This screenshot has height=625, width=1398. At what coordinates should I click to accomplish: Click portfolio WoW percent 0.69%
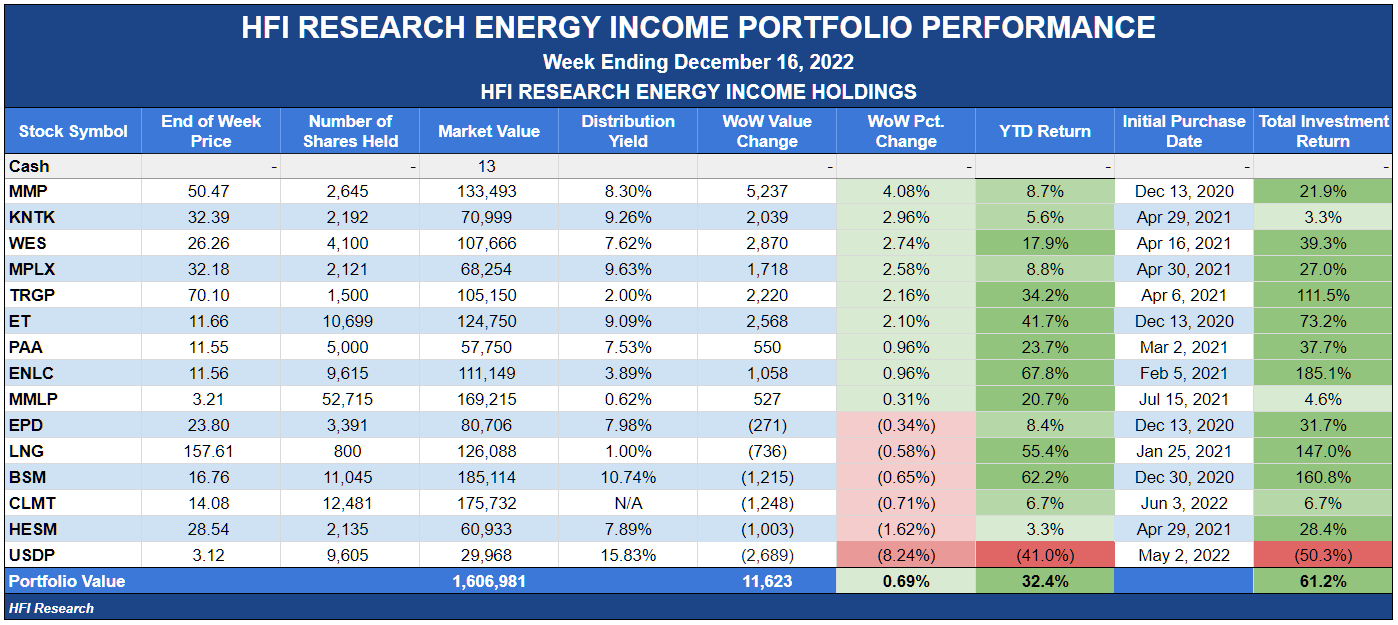click(x=906, y=581)
